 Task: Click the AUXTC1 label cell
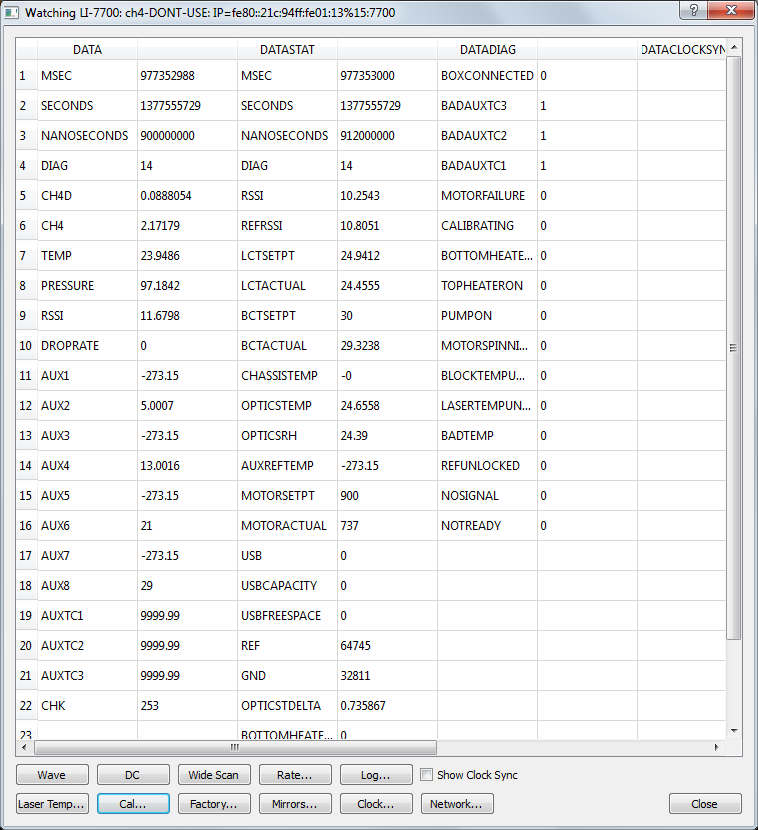tap(87, 616)
